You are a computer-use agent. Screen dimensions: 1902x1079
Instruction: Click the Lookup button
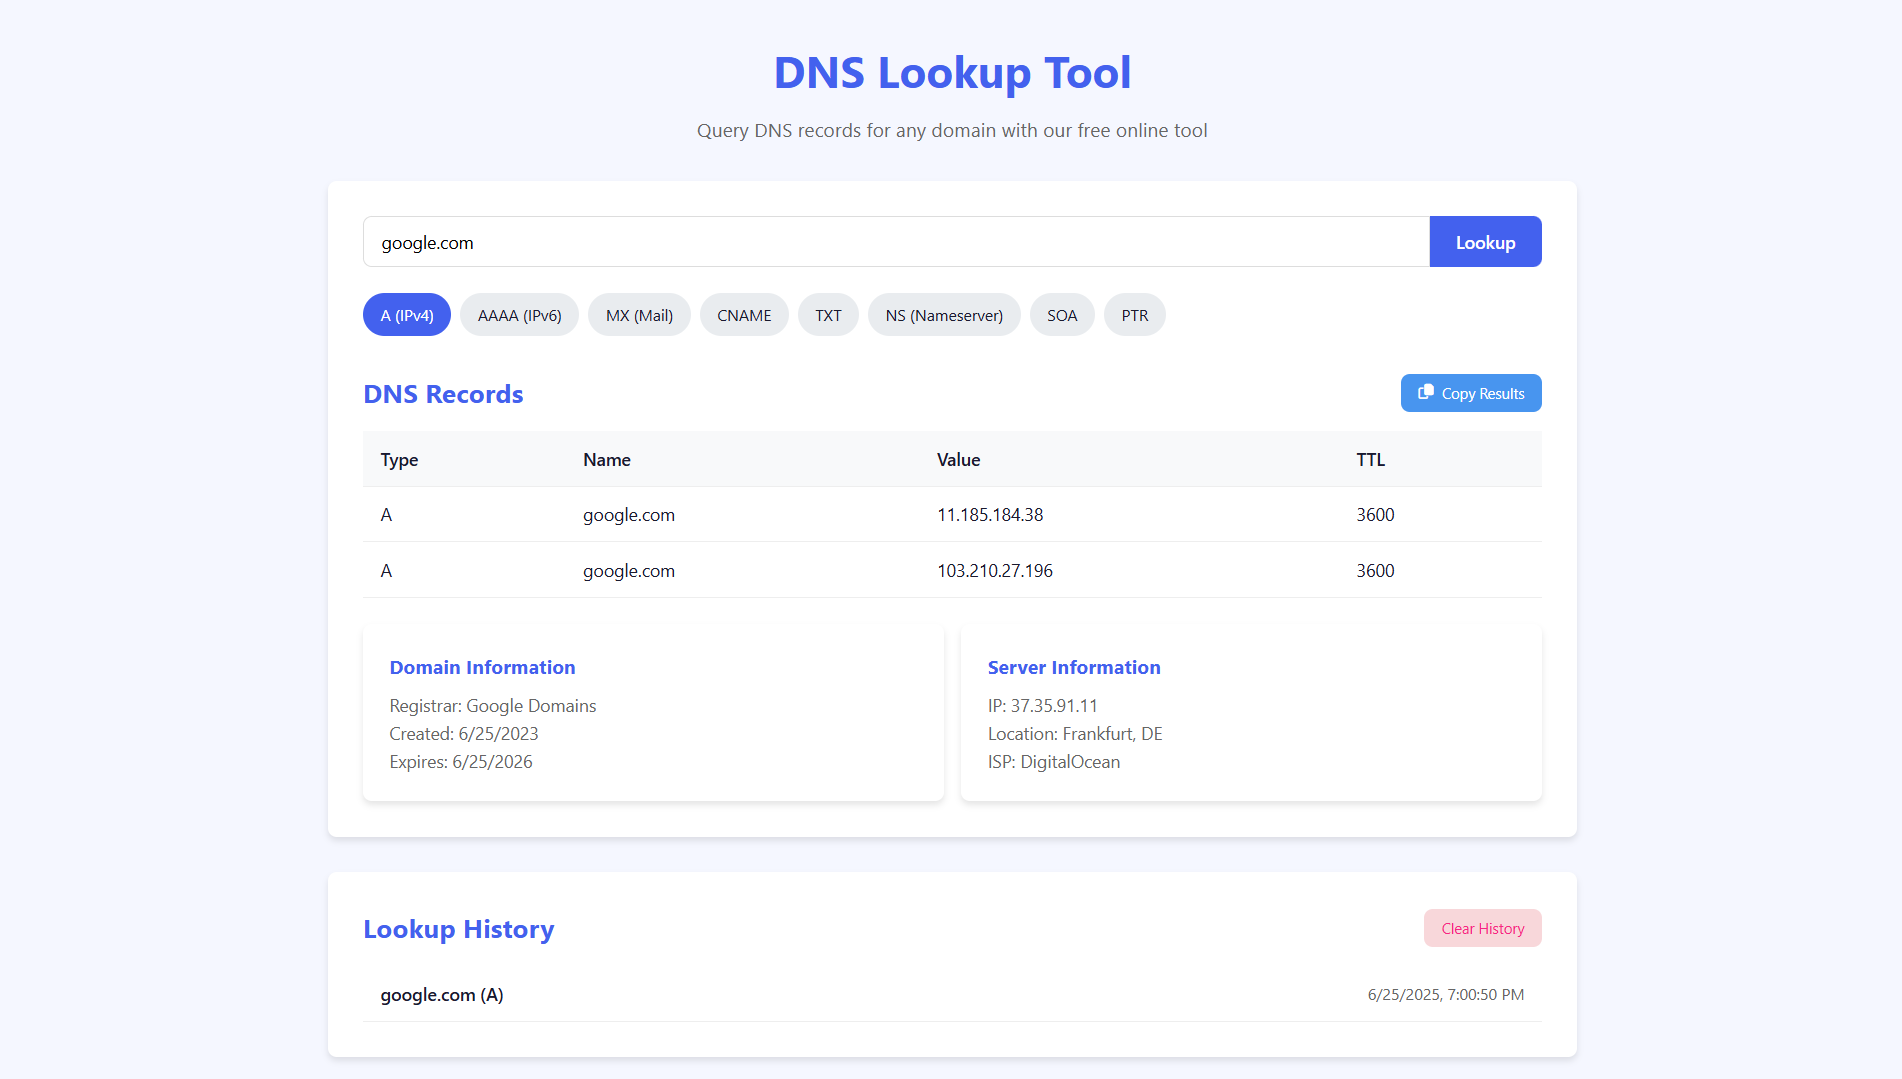point(1485,242)
